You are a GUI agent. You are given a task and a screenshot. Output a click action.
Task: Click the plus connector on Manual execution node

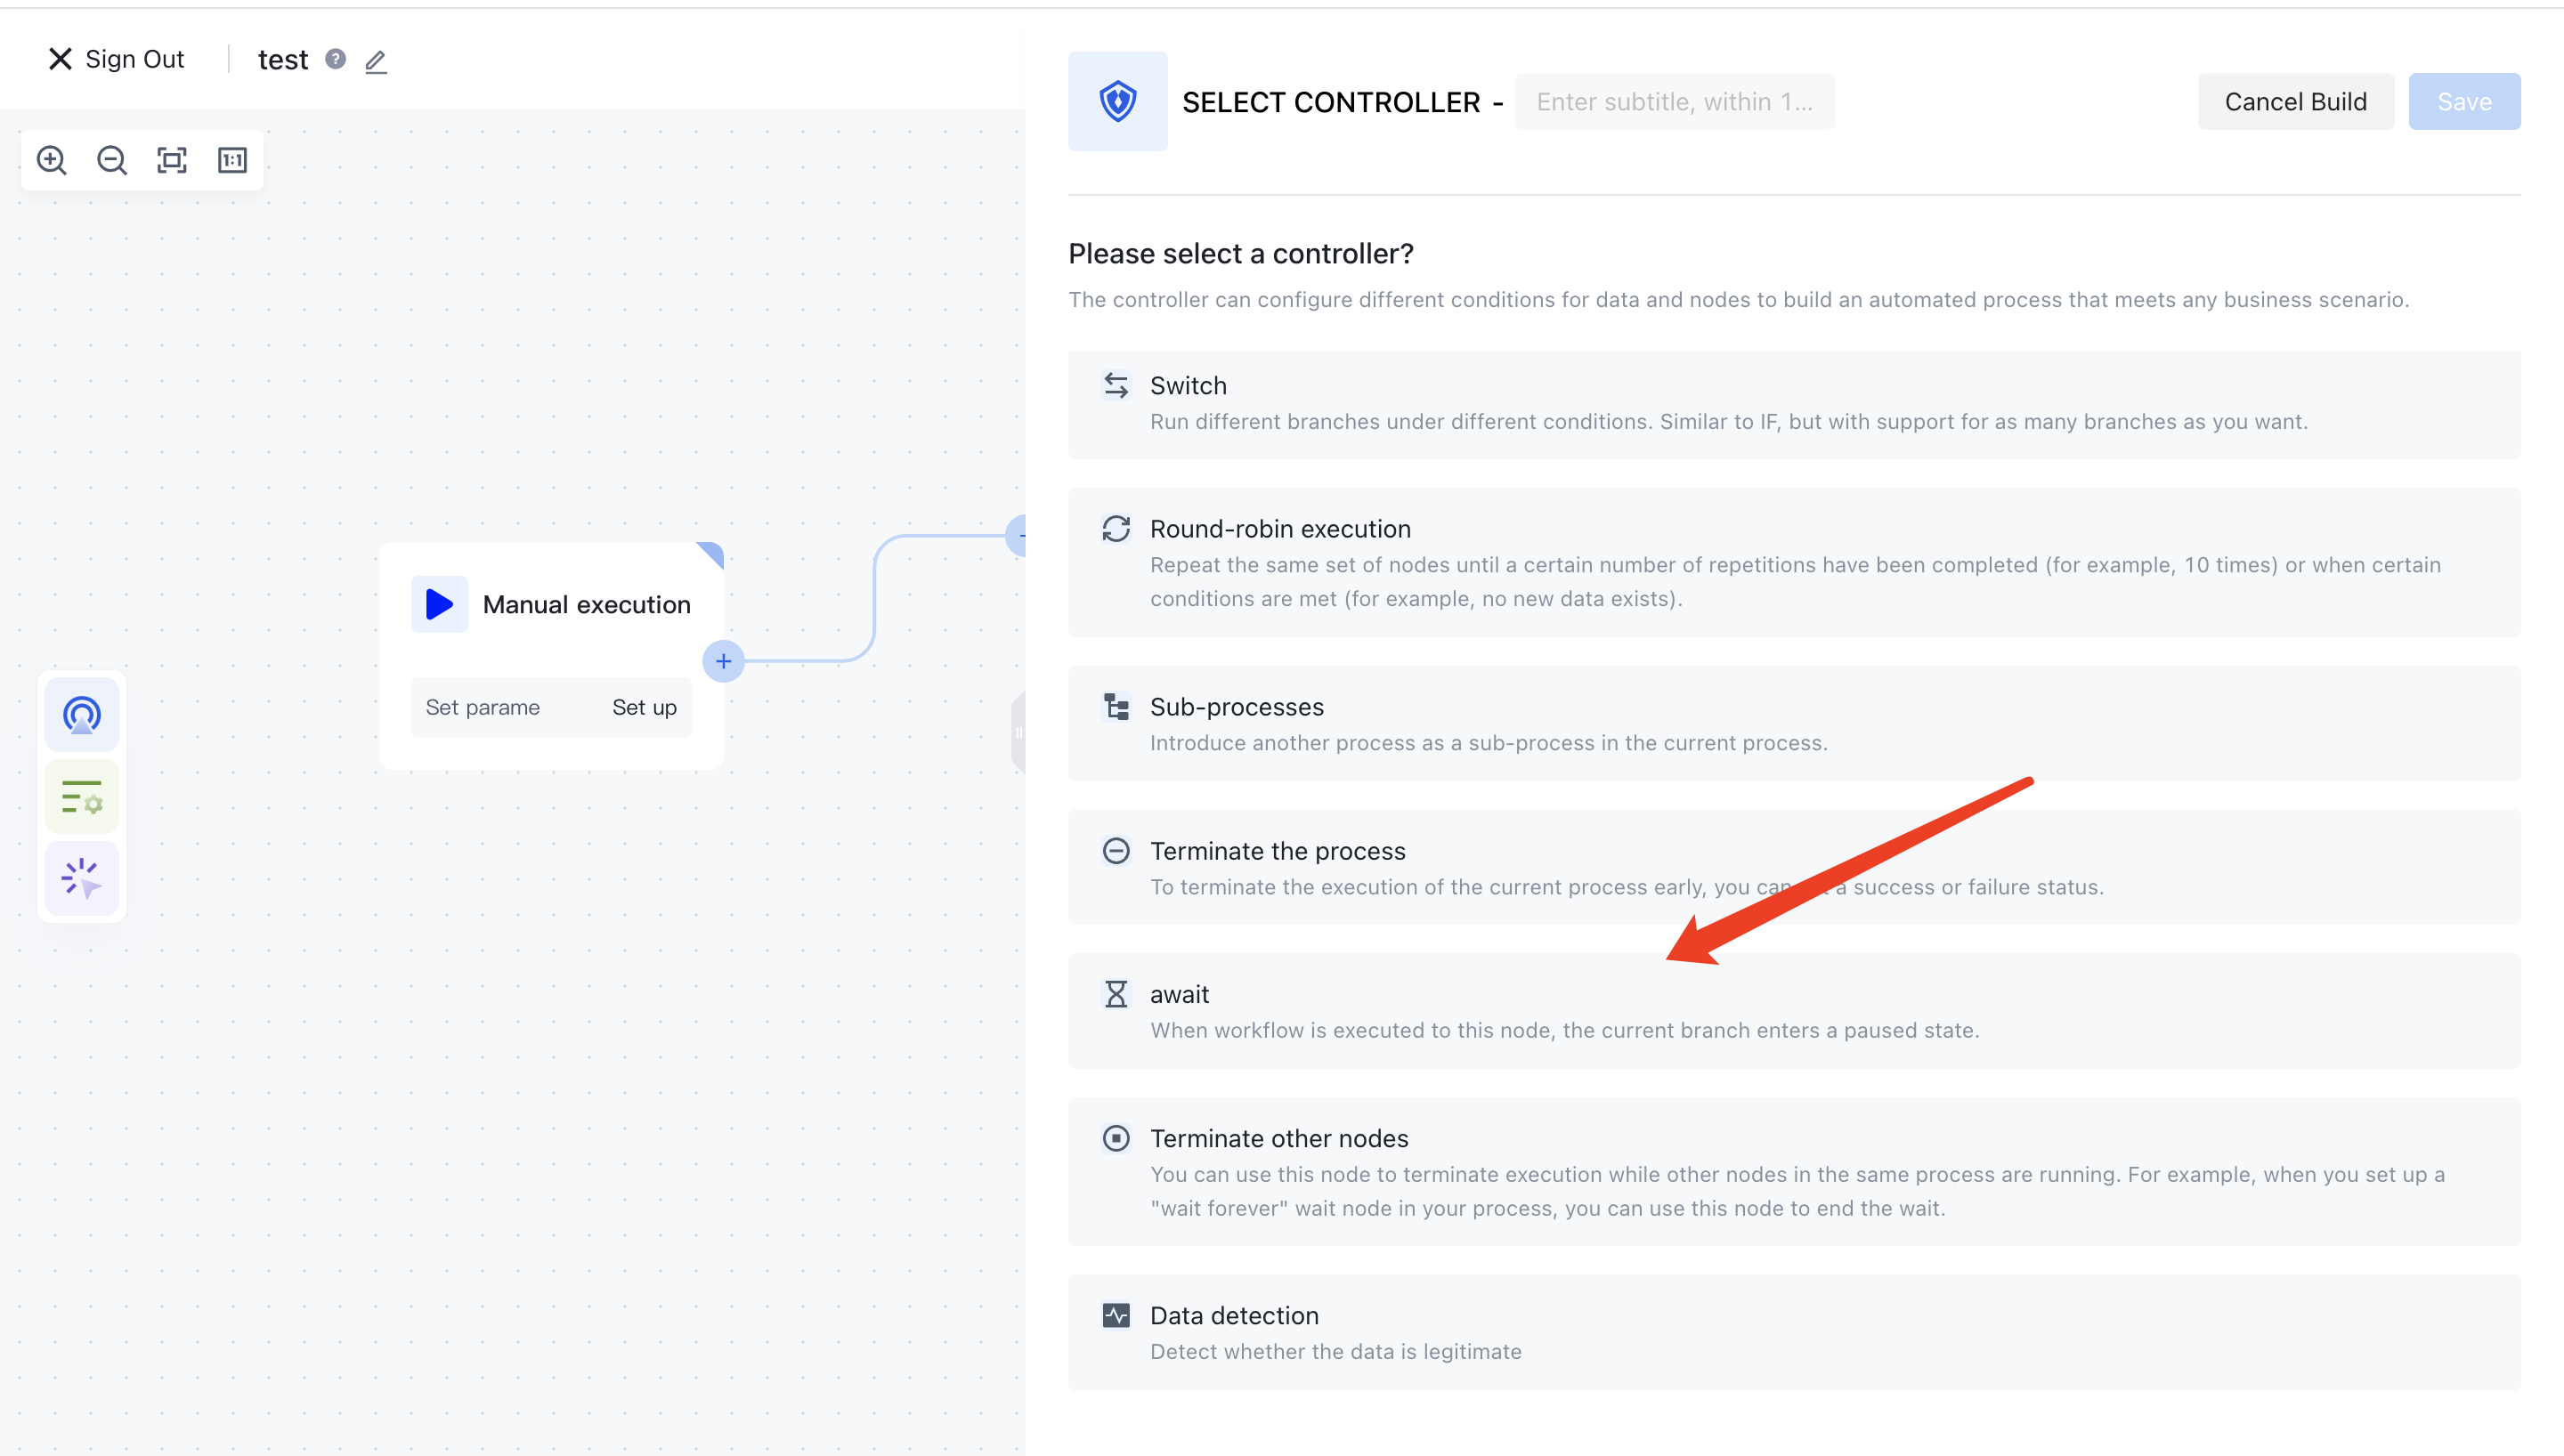pos(723,661)
